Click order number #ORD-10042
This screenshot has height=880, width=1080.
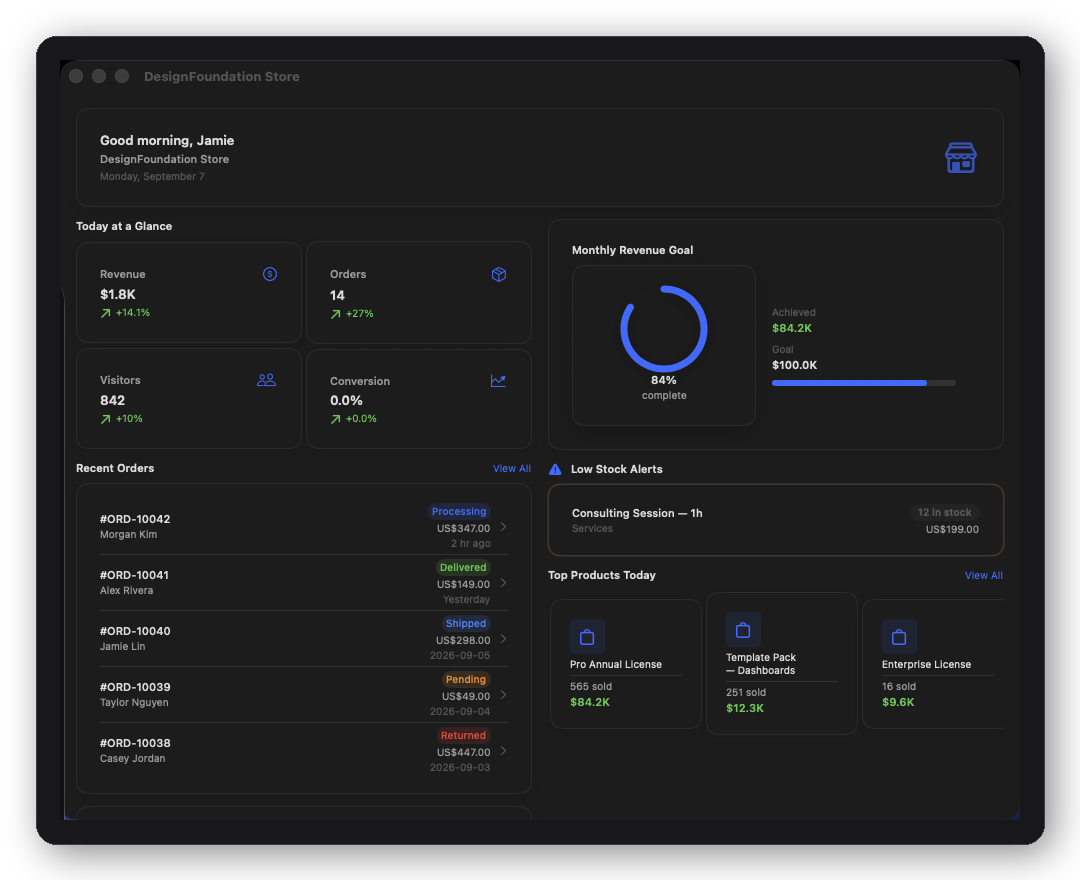pos(135,519)
